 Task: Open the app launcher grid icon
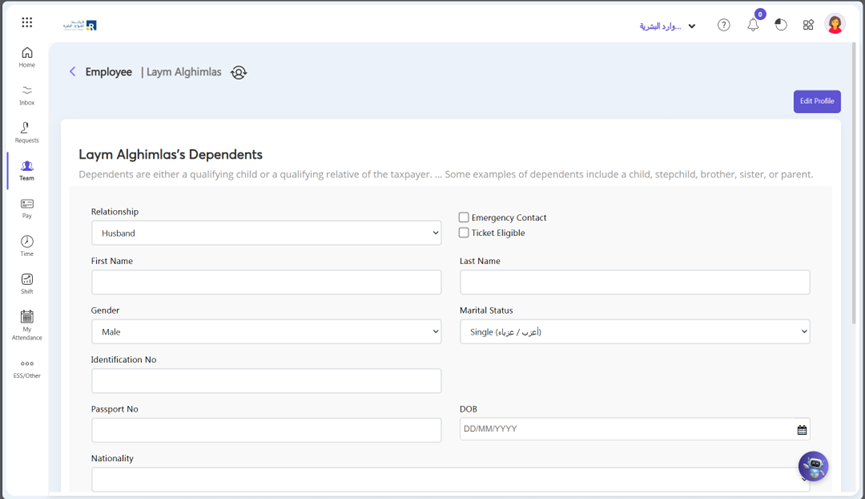[27, 22]
